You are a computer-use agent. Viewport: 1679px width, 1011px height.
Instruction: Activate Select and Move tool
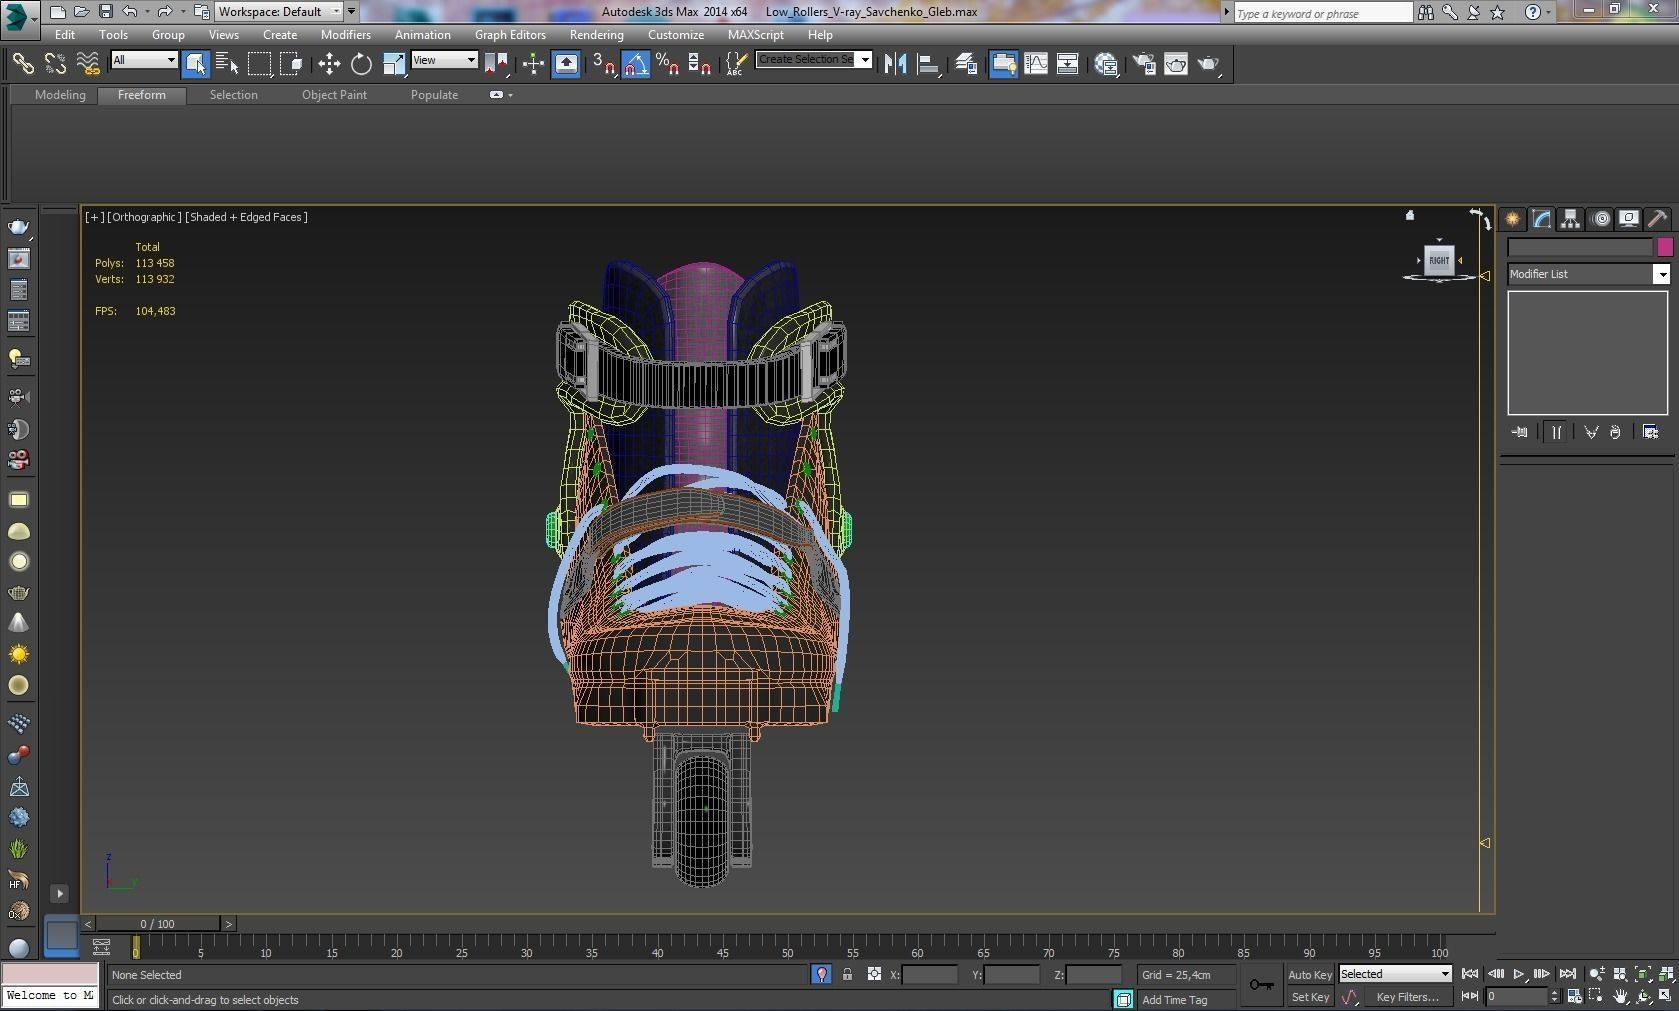pos(329,64)
